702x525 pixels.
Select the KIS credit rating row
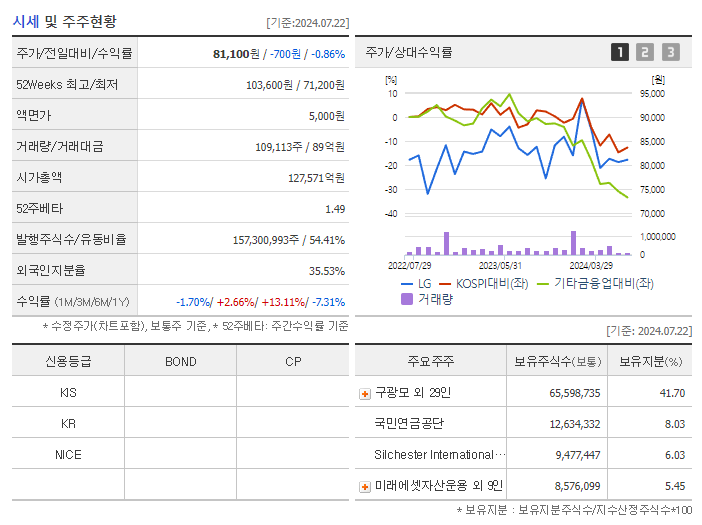coord(180,393)
